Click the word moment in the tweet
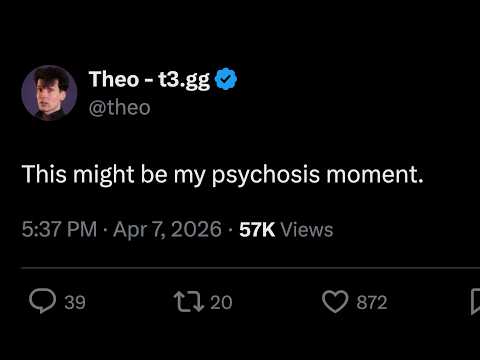The height and width of the screenshot is (360, 480). pyautogui.click(x=375, y=175)
